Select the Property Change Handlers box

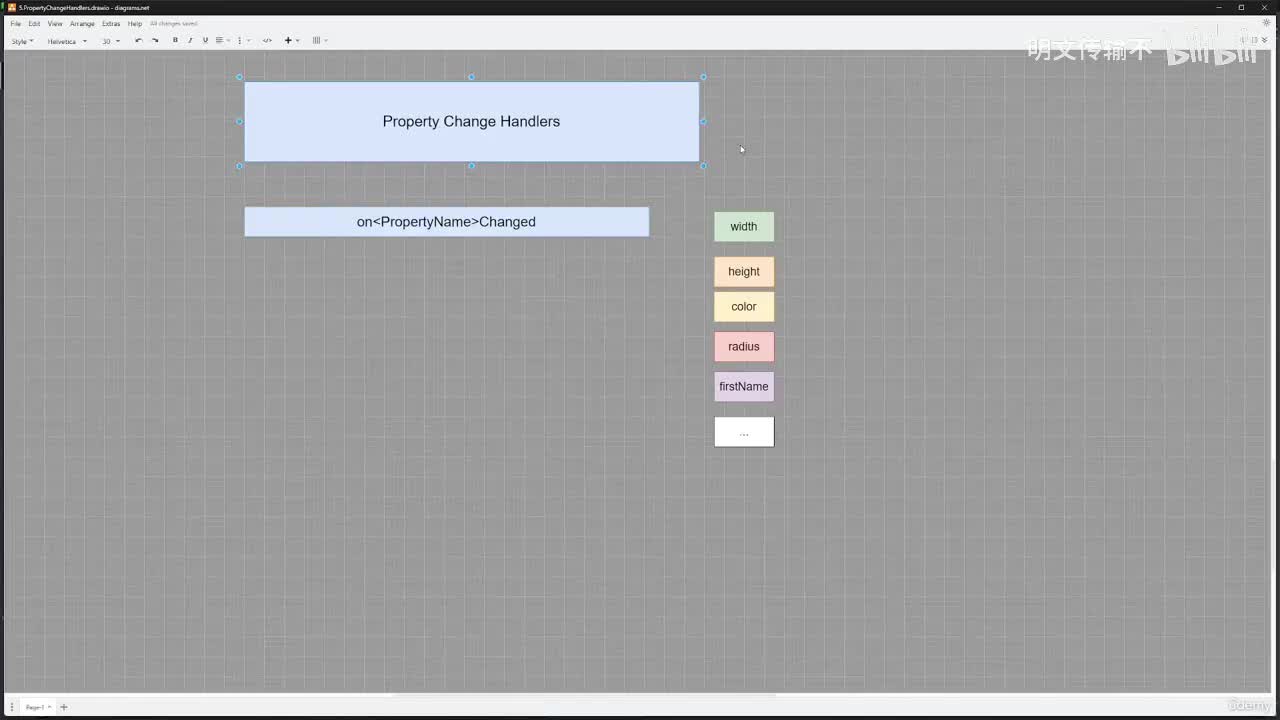471,121
